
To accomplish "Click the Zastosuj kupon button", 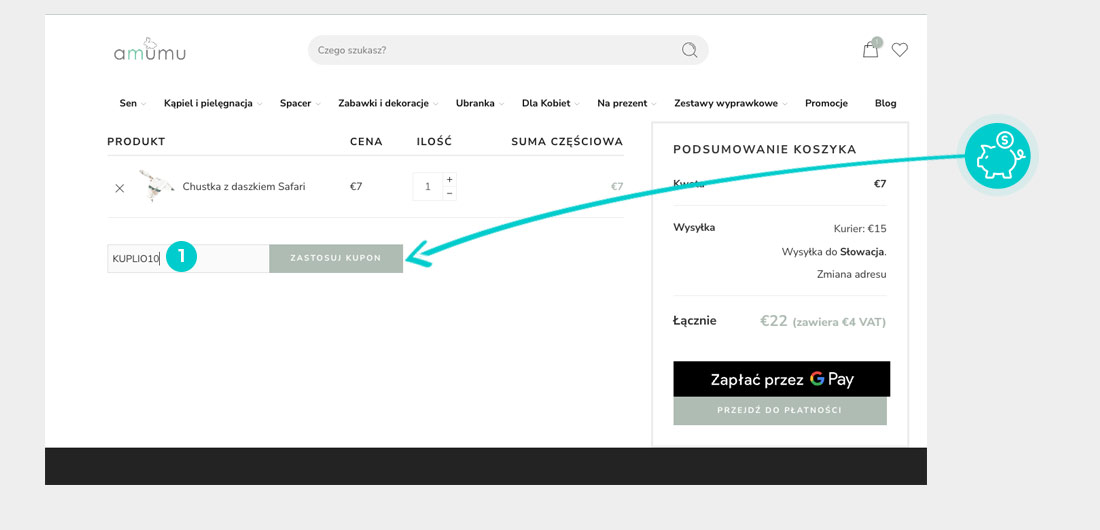I will coord(336,258).
